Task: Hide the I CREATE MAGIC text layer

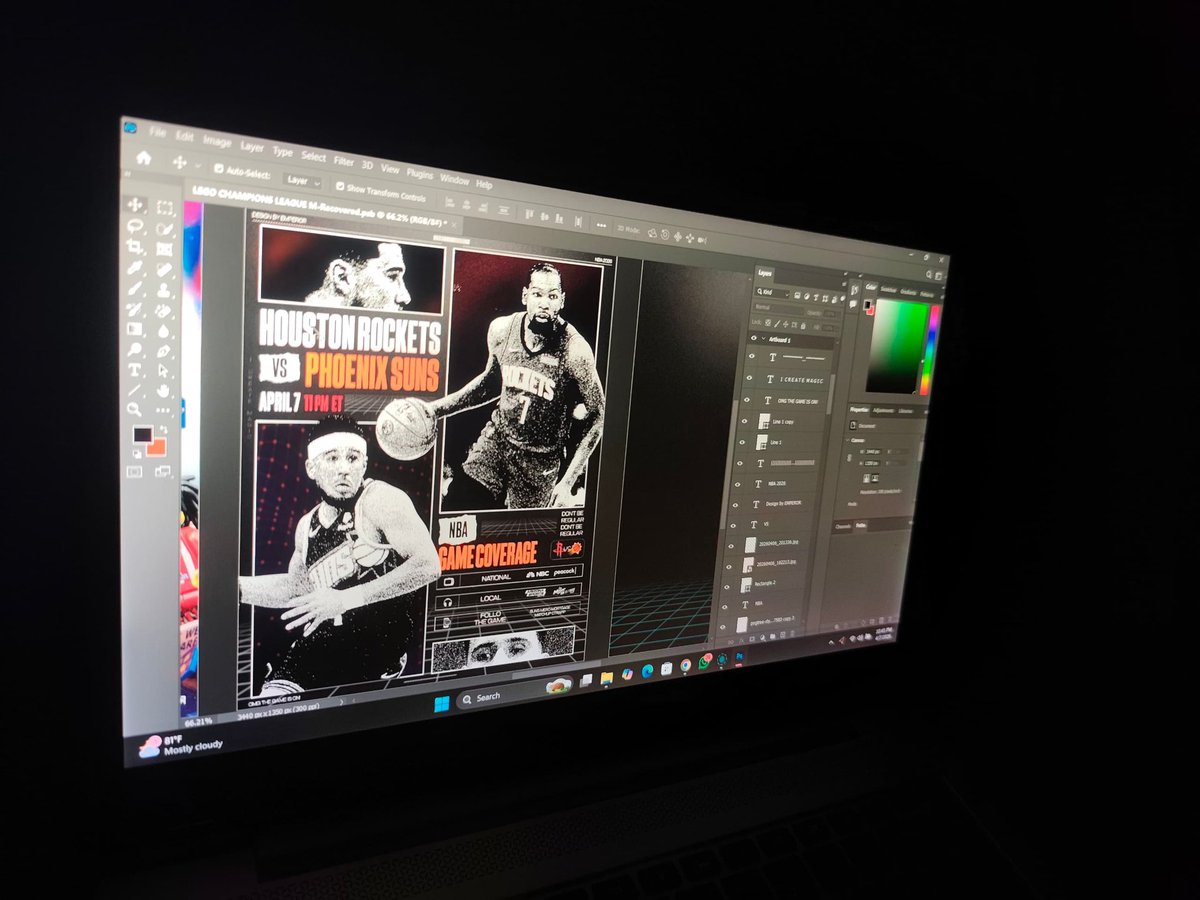Action: (x=749, y=378)
